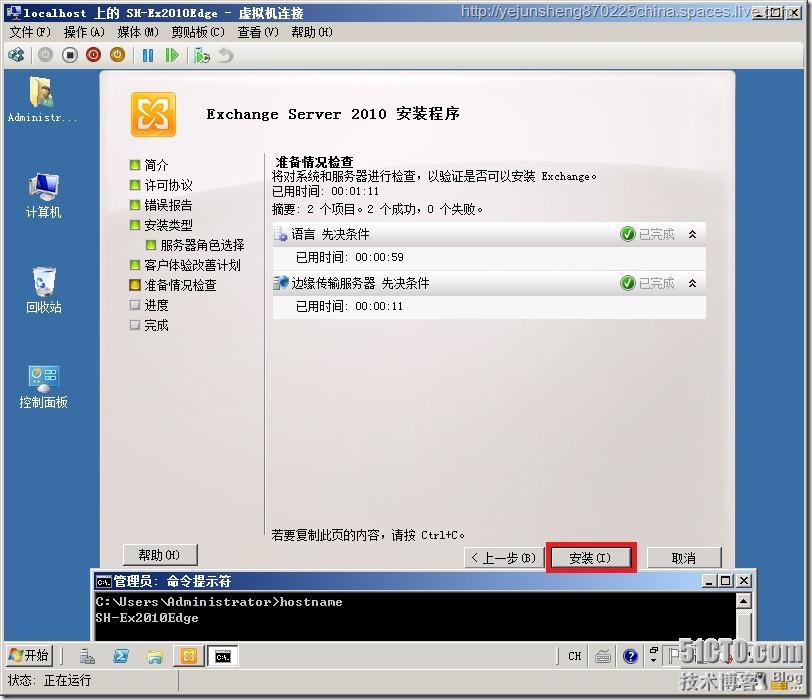Image resolution: width=812 pixels, height=700 pixels.
Task: Select the 回收站 recycle bin icon
Action: (44, 290)
